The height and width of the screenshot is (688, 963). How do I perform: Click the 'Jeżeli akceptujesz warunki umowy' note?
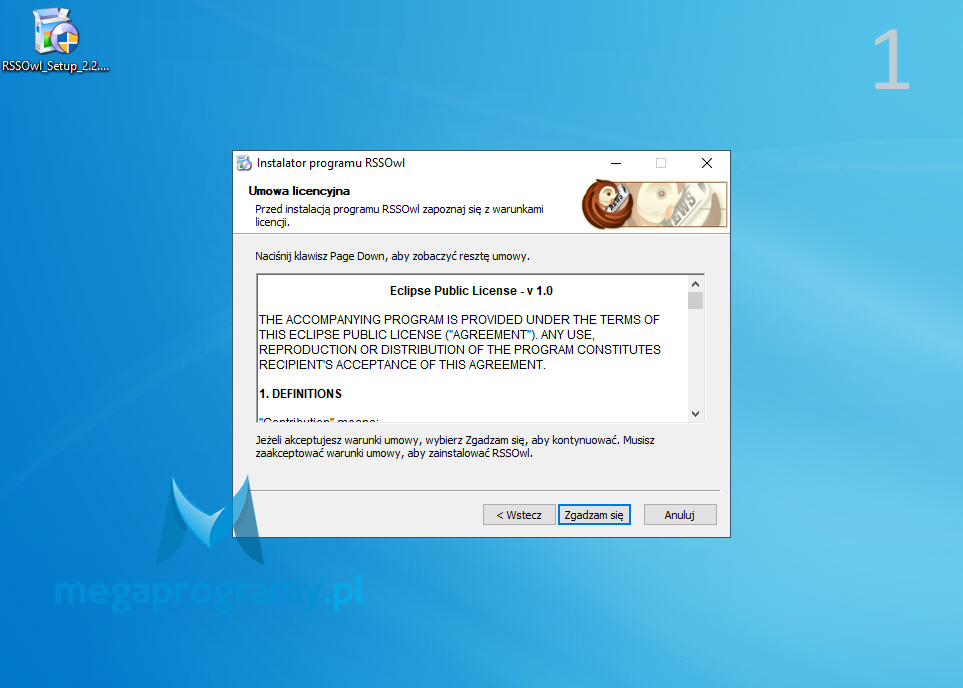tap(455, 447)
